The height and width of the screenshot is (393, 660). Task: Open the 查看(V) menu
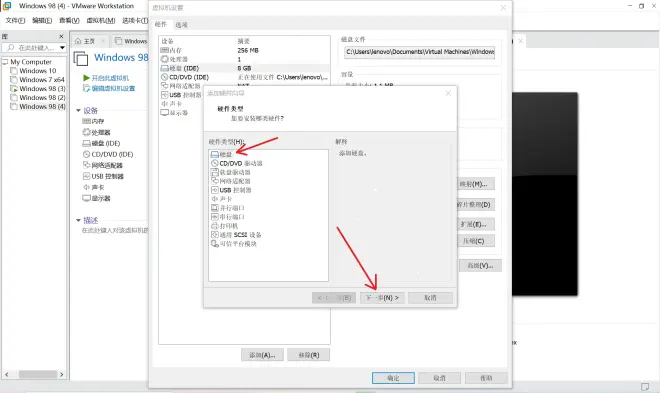coord(69,20)
